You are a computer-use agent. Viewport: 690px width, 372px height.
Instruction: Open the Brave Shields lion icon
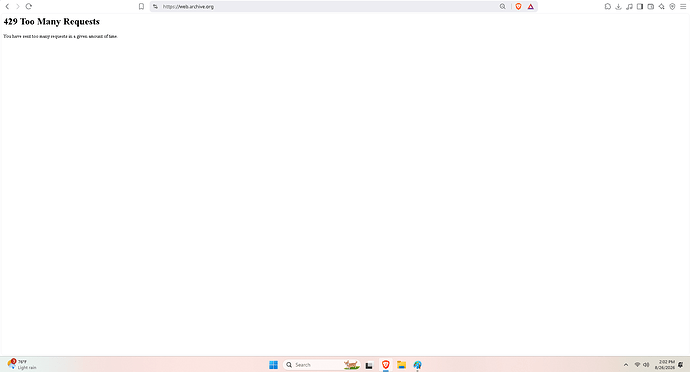point(518,7)
